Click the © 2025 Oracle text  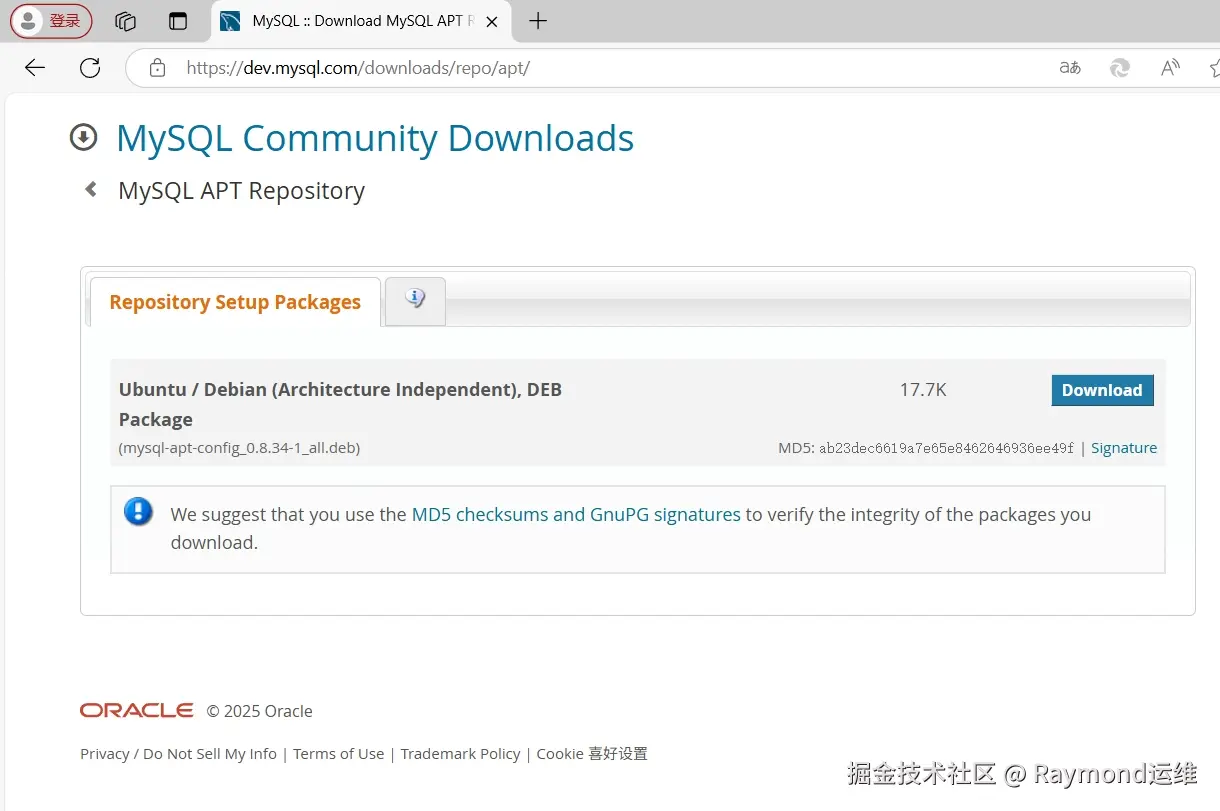(260, 711)
